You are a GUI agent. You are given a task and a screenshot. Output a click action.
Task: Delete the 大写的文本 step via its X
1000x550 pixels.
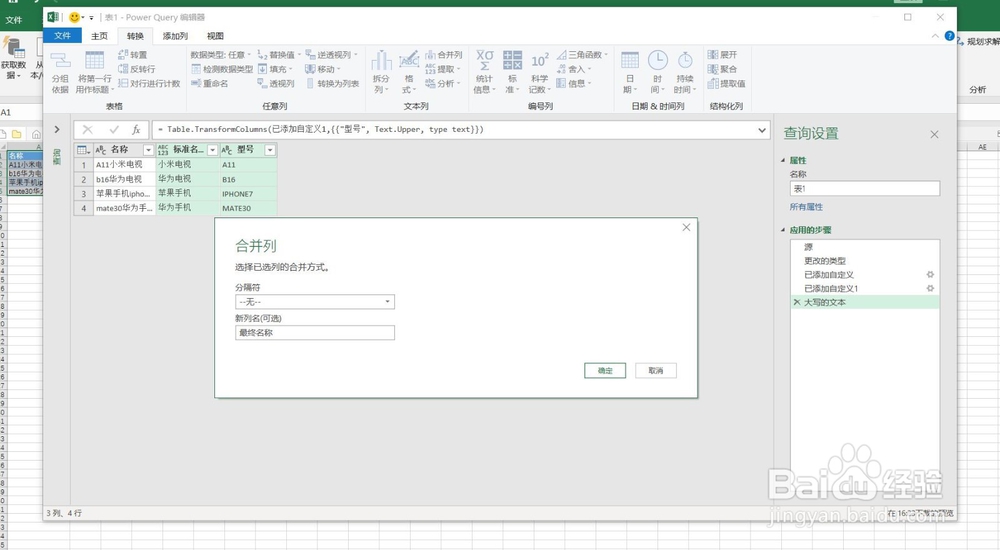(x=797, y=302)
